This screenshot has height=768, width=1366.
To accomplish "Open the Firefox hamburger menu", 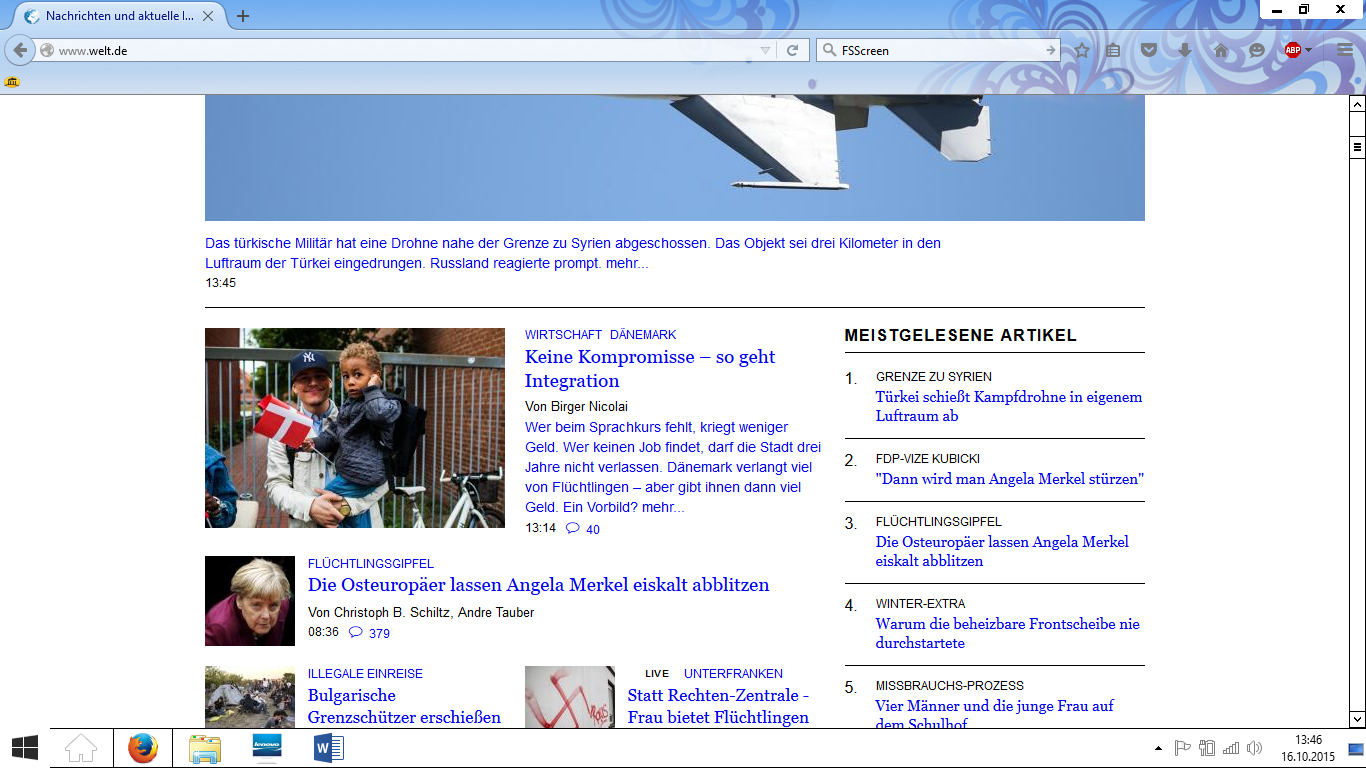I will click(1345, 50).
